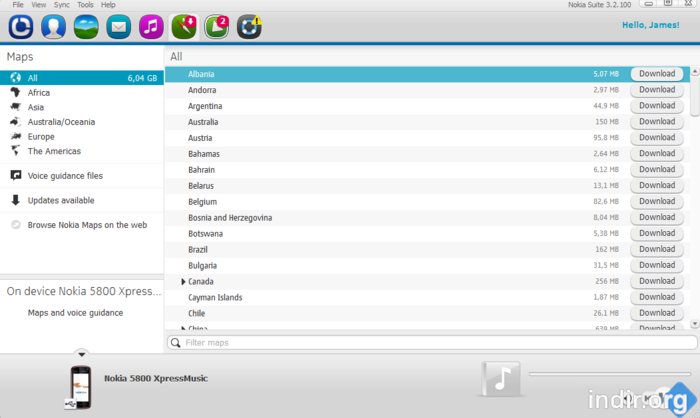Viewport: 700px width, 418px height.
Task: Download the Cayman Islands map
Action: pos(657,297)
